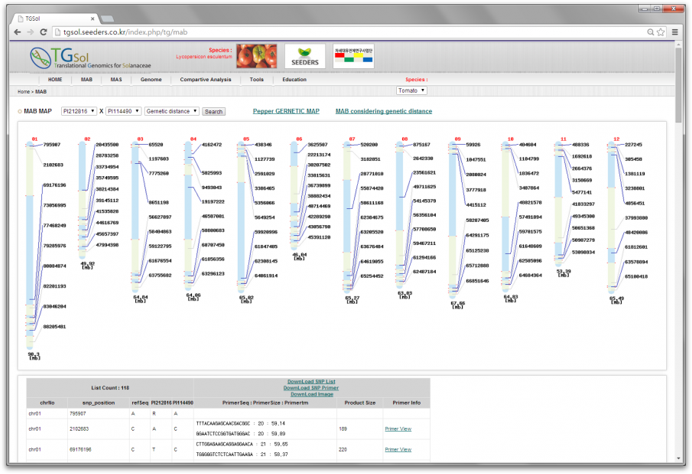Image resolution: width=692 pixels, height=474 pixels.
Task: Open the Genome menu
Action: click(x=151, y=79)
